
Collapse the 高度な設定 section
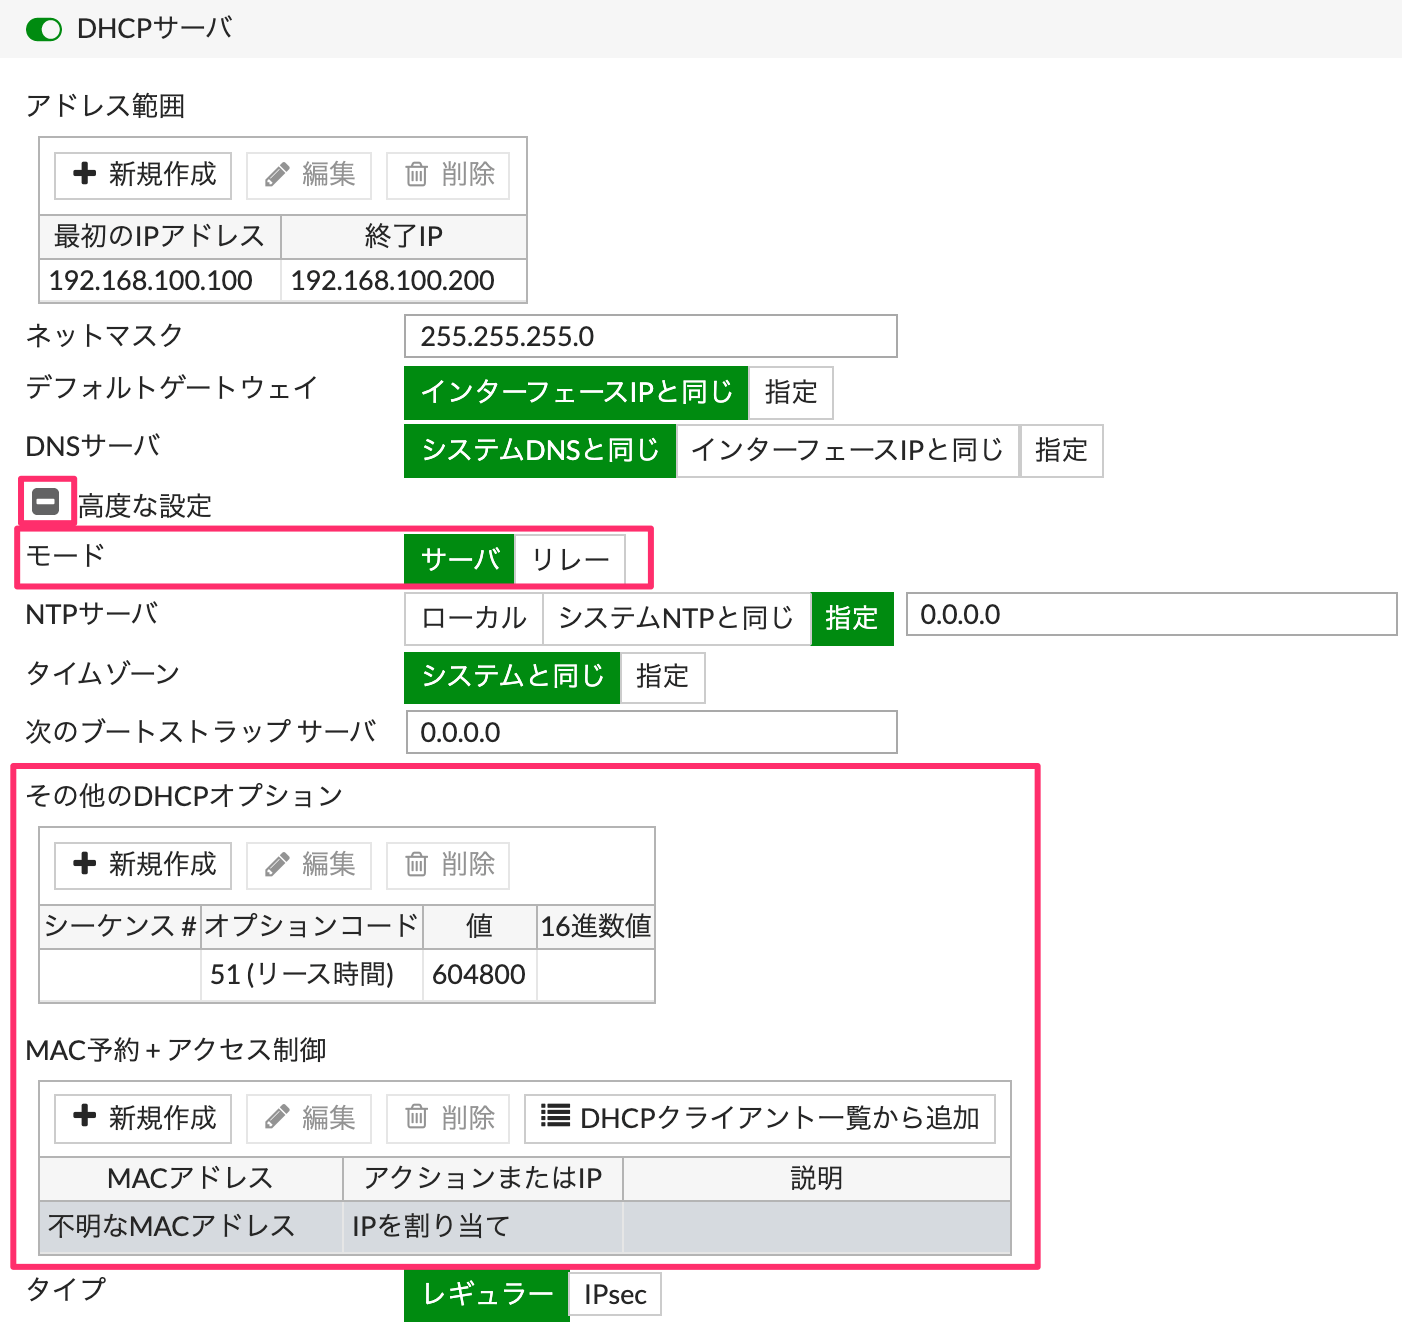46,501
